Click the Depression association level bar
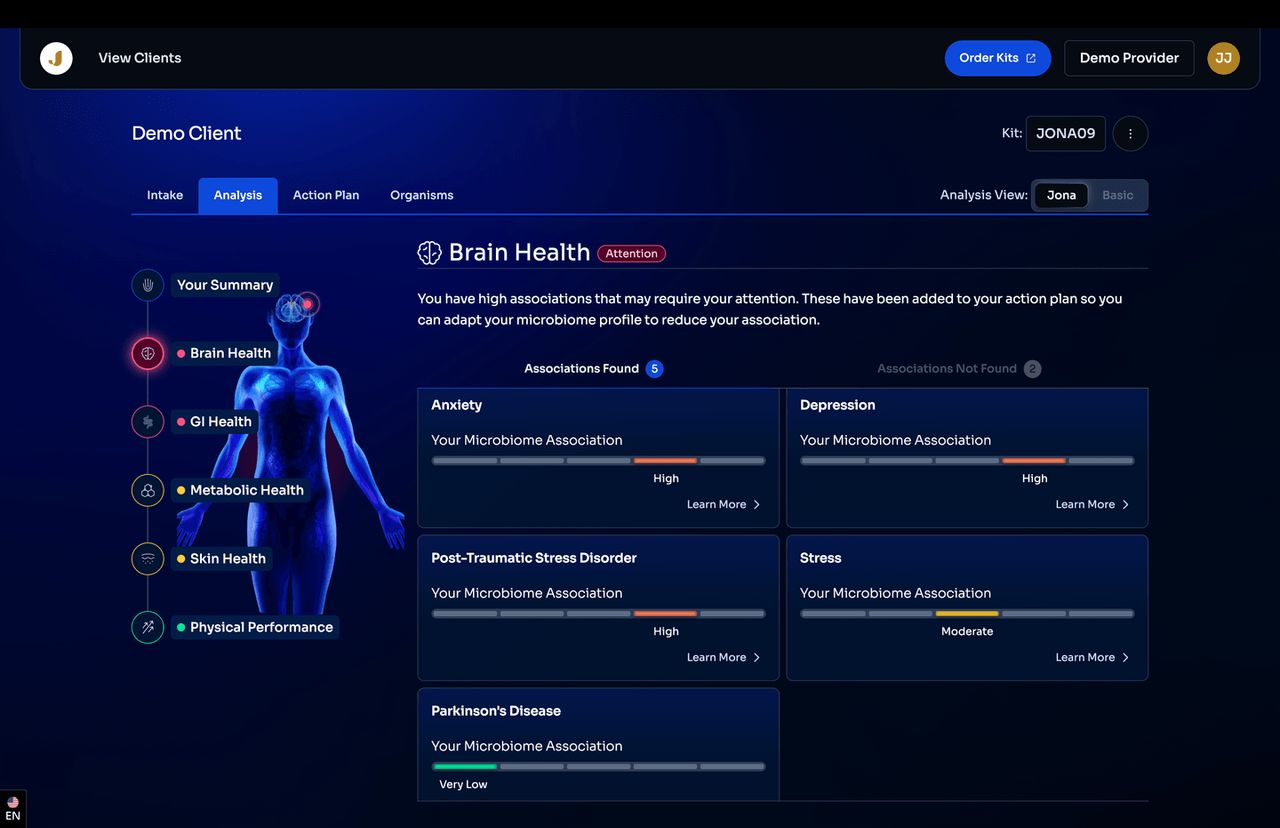1280x828 pixels. (x=966, y=461)
